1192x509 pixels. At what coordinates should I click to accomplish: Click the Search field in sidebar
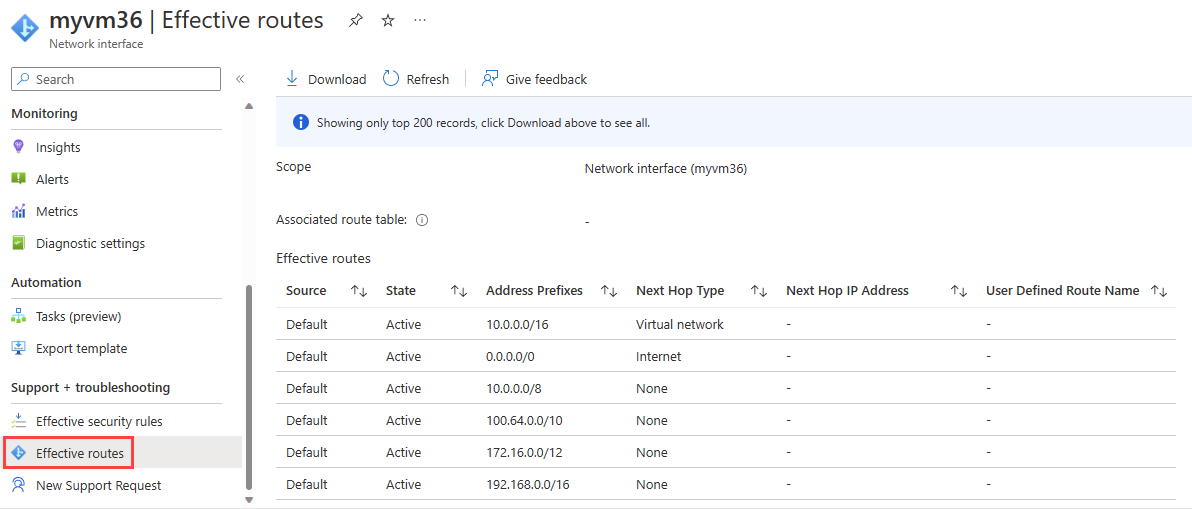tap(116, 79)
